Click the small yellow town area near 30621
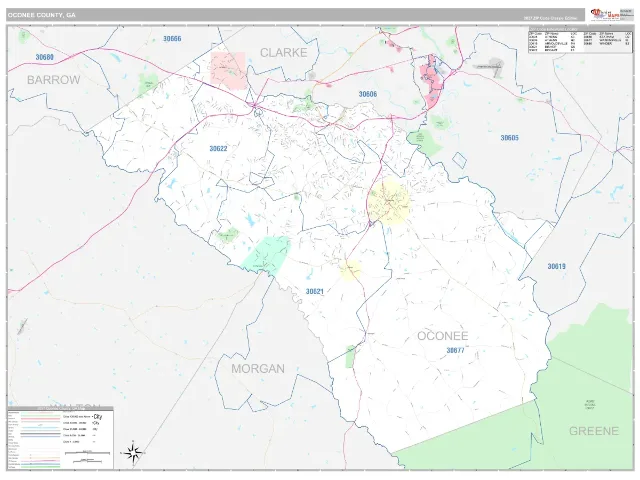Screen dimensions: 640x480 [350, 270]
